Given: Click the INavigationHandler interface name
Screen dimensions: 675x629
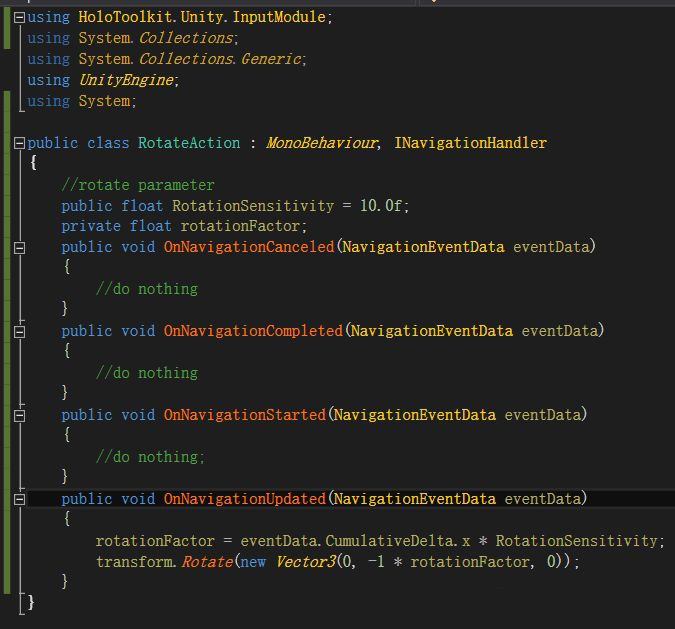Looking at the screenshot, I should 471,143.
